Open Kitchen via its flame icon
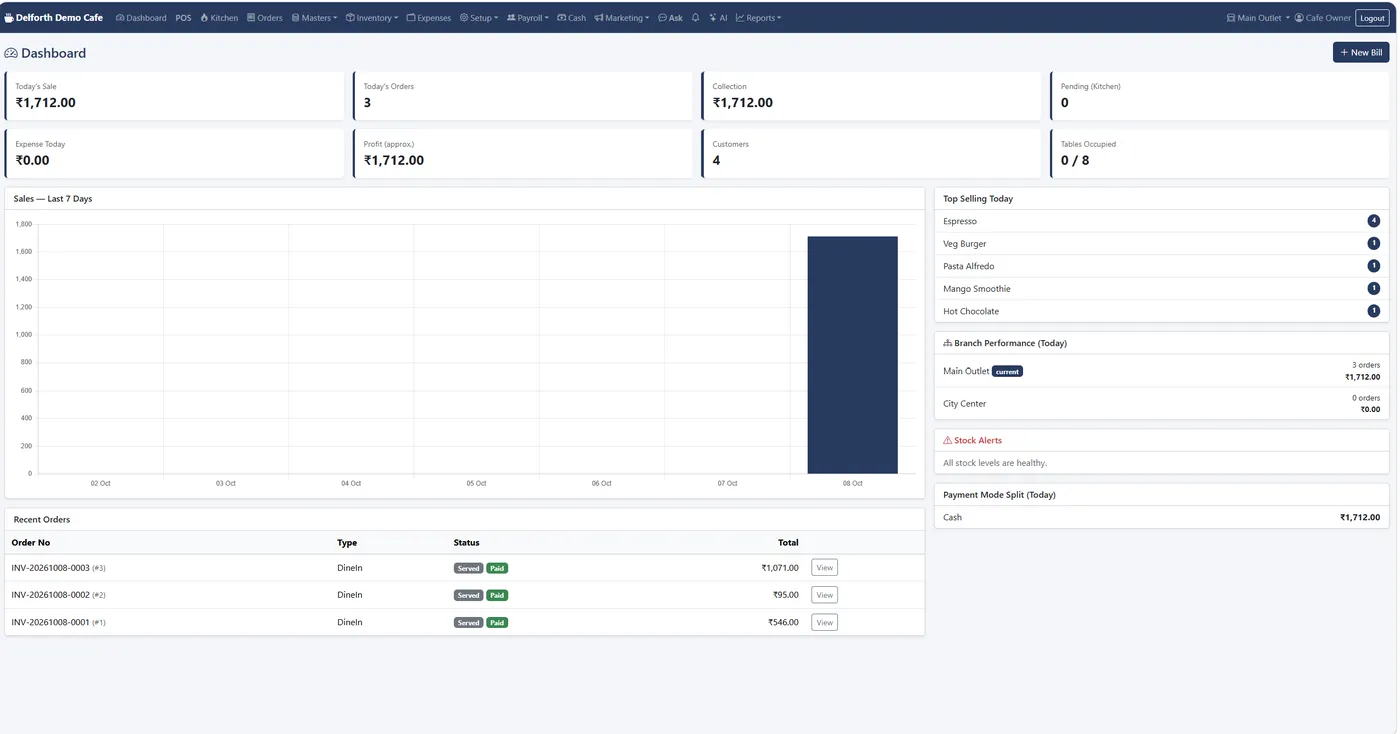The width and height of the screenshot is (1400, 734). [204, 18]
